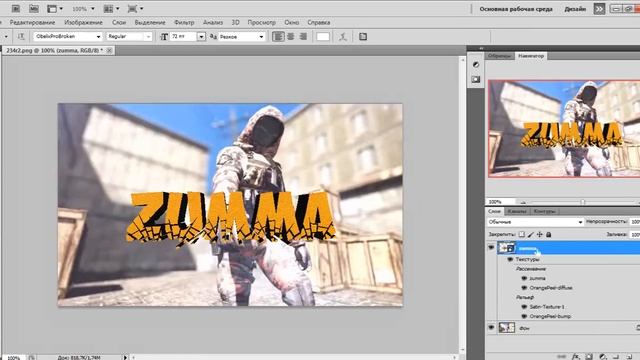This screenshot has width=640, height=360.
Task: Select the 234r2 document tab
Action: [x=55, y=50]
